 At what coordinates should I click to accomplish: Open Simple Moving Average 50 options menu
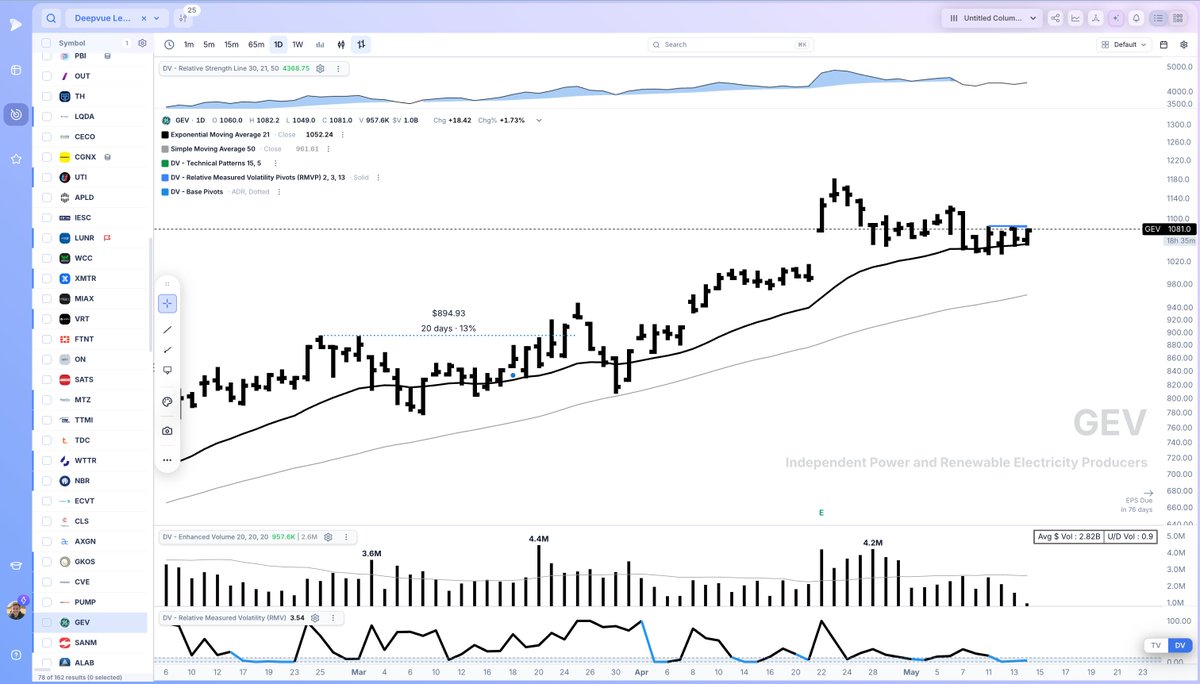(327, 148)
